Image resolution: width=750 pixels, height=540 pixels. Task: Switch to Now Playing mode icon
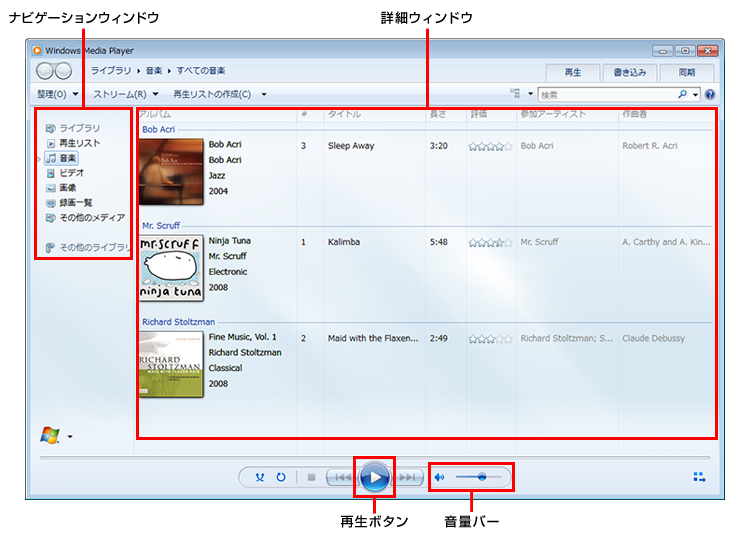[x=699, y=477]
